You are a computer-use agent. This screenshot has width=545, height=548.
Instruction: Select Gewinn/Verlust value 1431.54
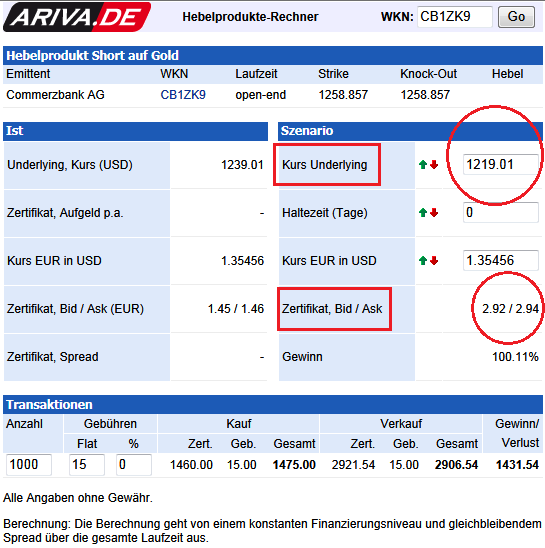[517, 465]
